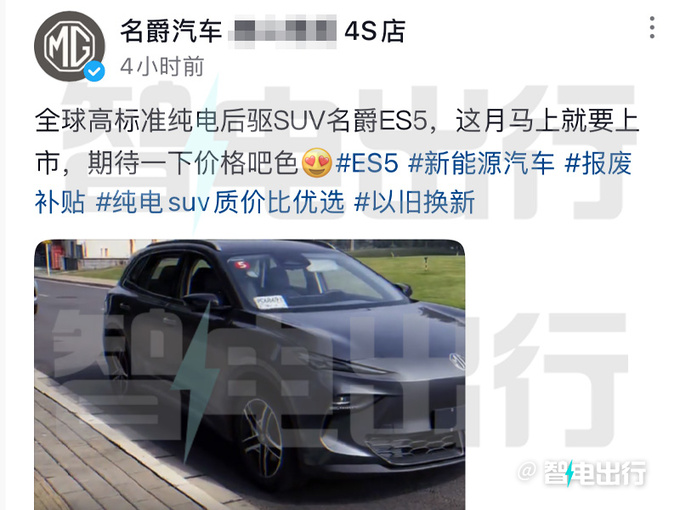Click the white placard on the windshield
The image size is (680, 510).
click(x=271, y=302)
